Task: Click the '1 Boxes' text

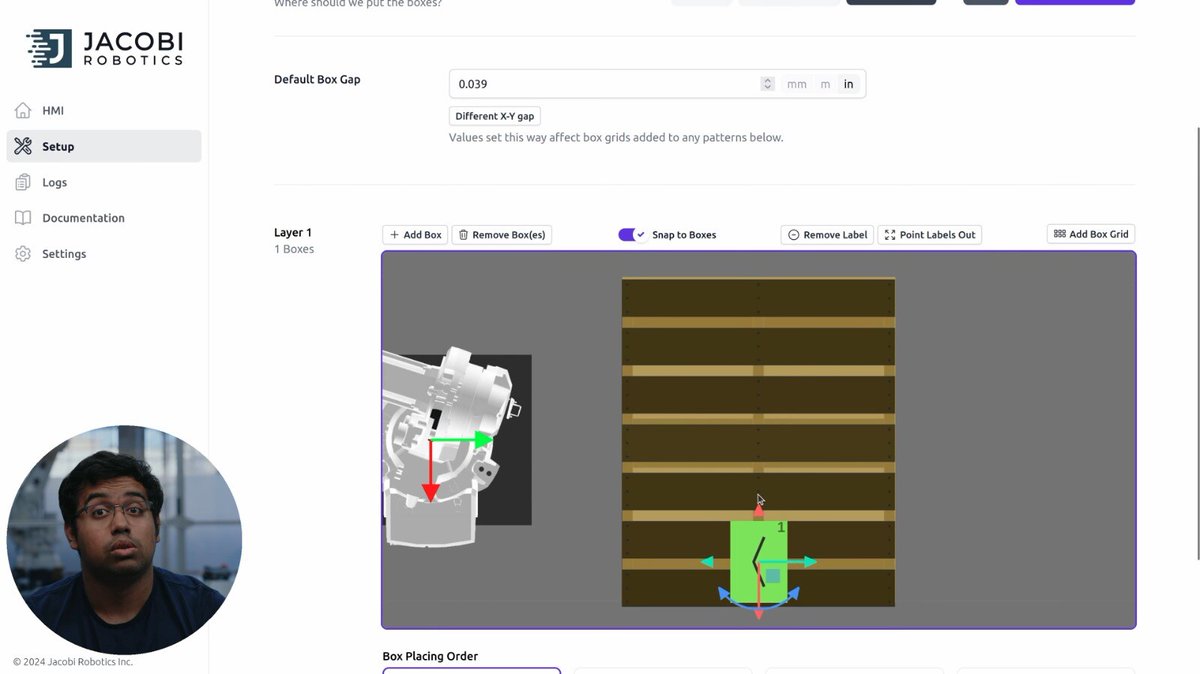Action: tap(294, 249)
